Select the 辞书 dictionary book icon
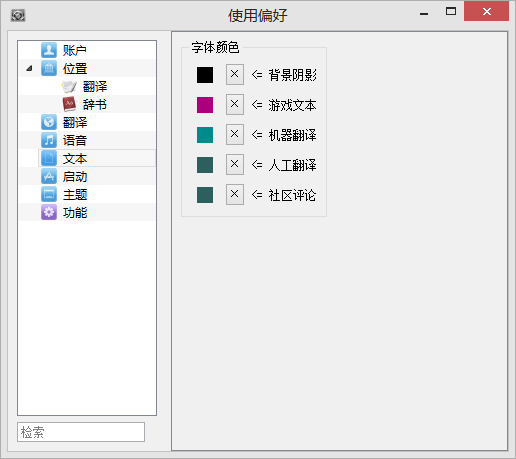516x459 pixels. pyautogui.click(x=69, y=104)
